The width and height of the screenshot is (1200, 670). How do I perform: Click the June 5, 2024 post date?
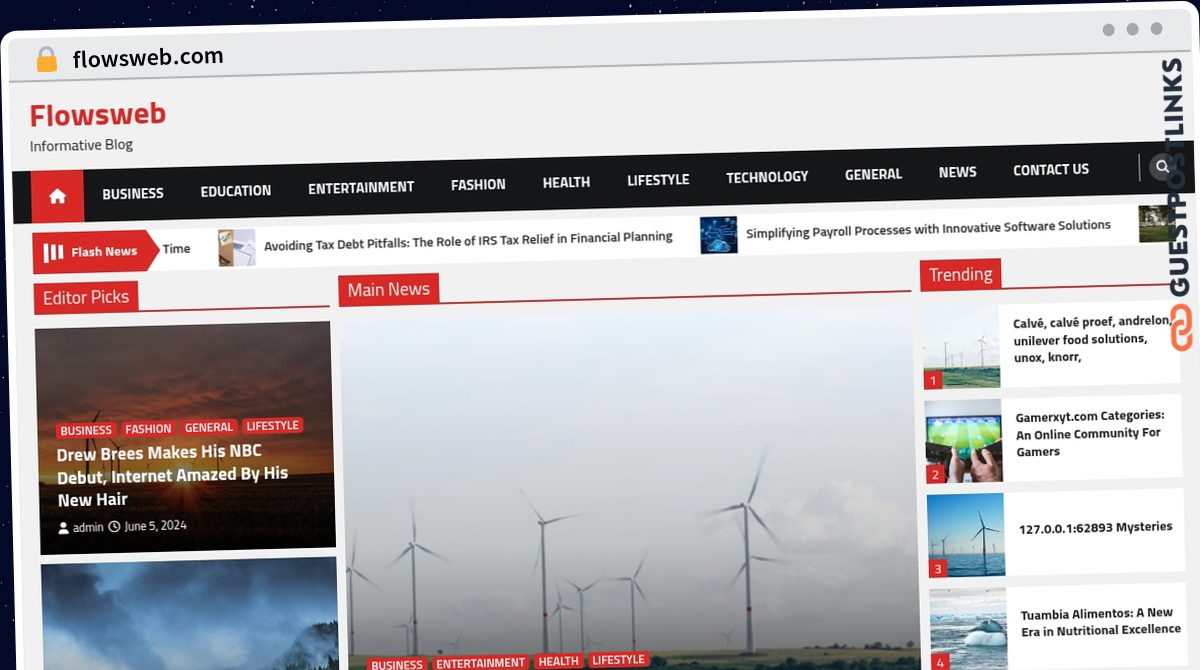155,525
